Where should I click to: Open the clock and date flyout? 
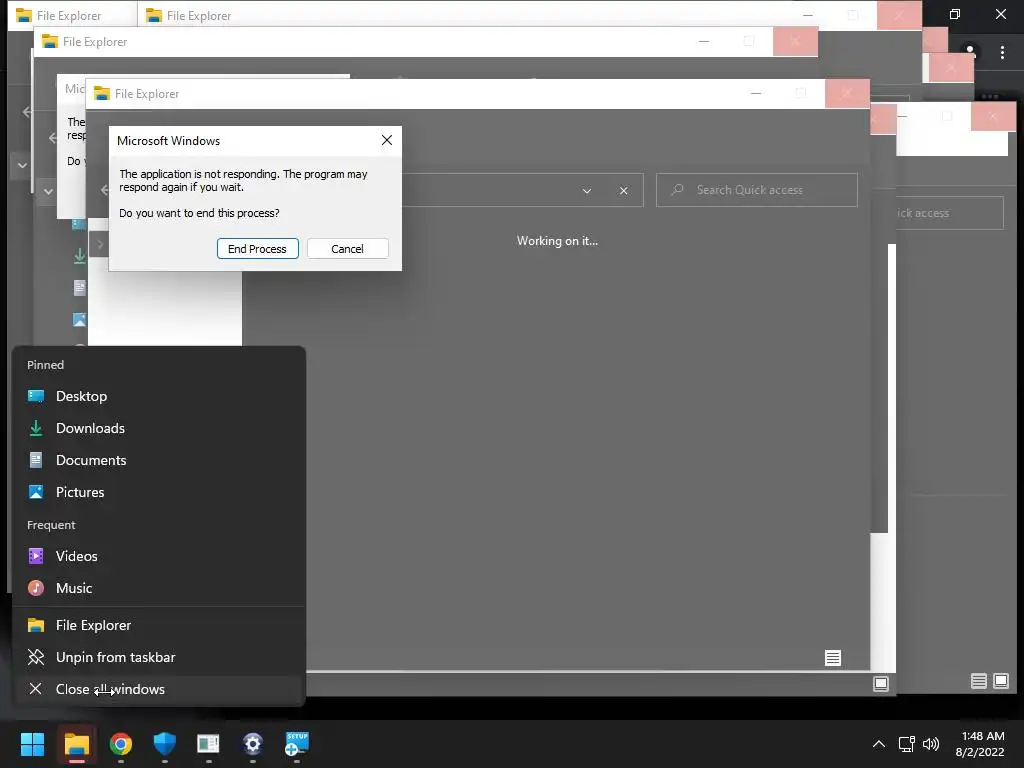(980, 744)
